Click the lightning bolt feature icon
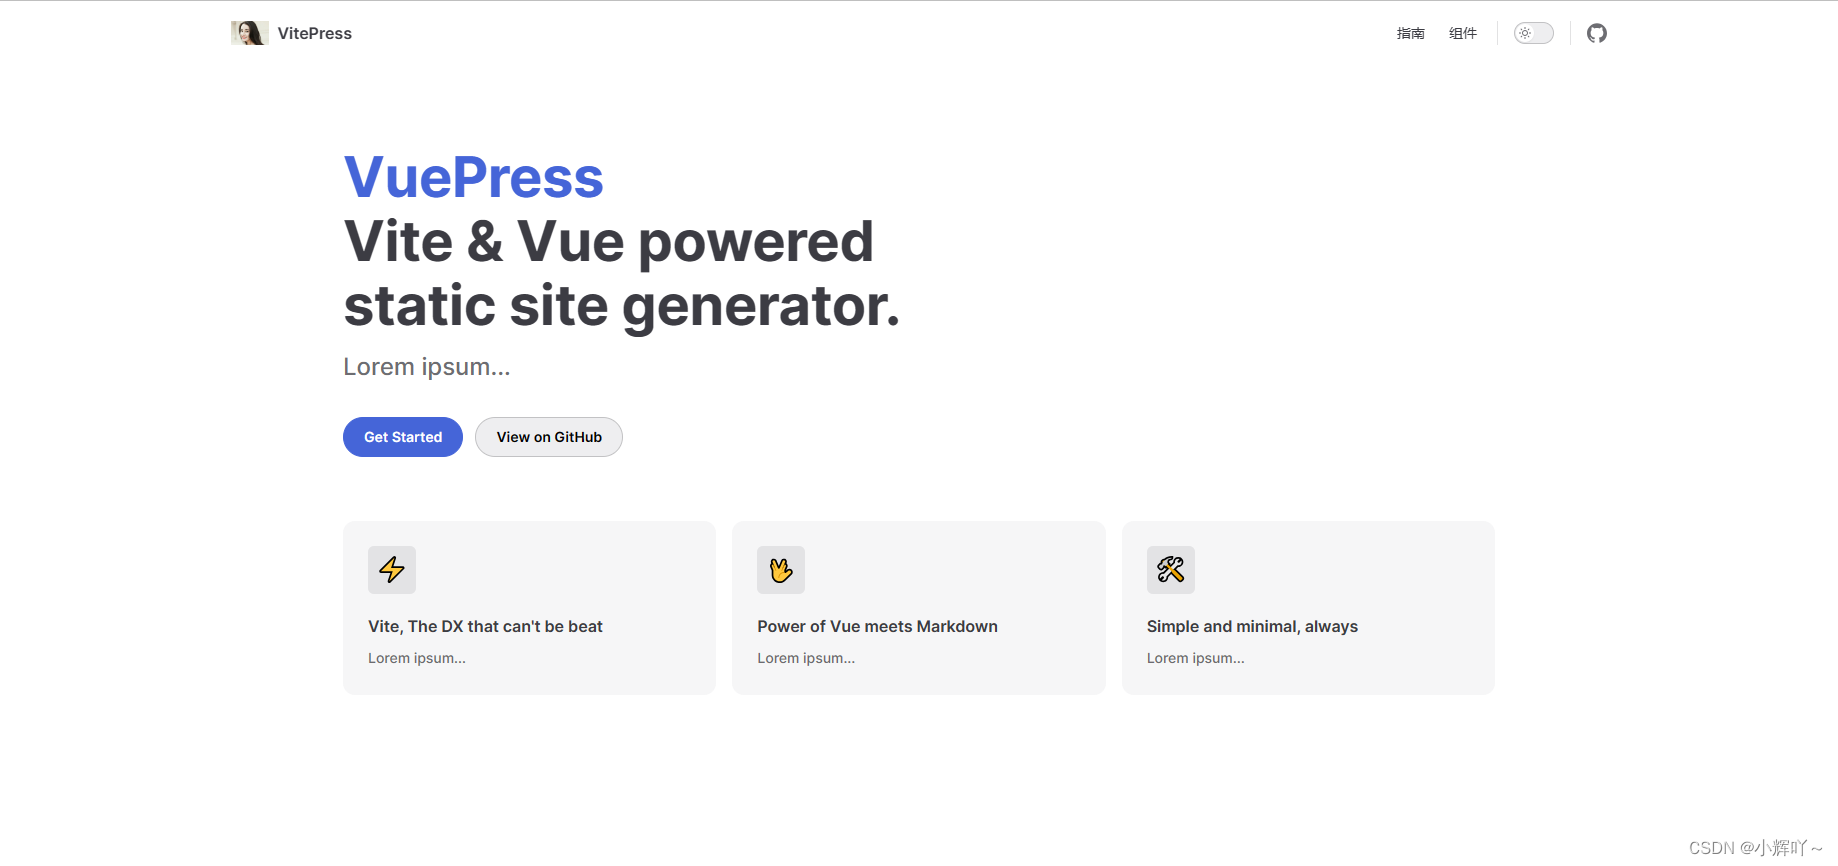Image resolution: width=1838 pixels, height=866 pixels. 391,570
